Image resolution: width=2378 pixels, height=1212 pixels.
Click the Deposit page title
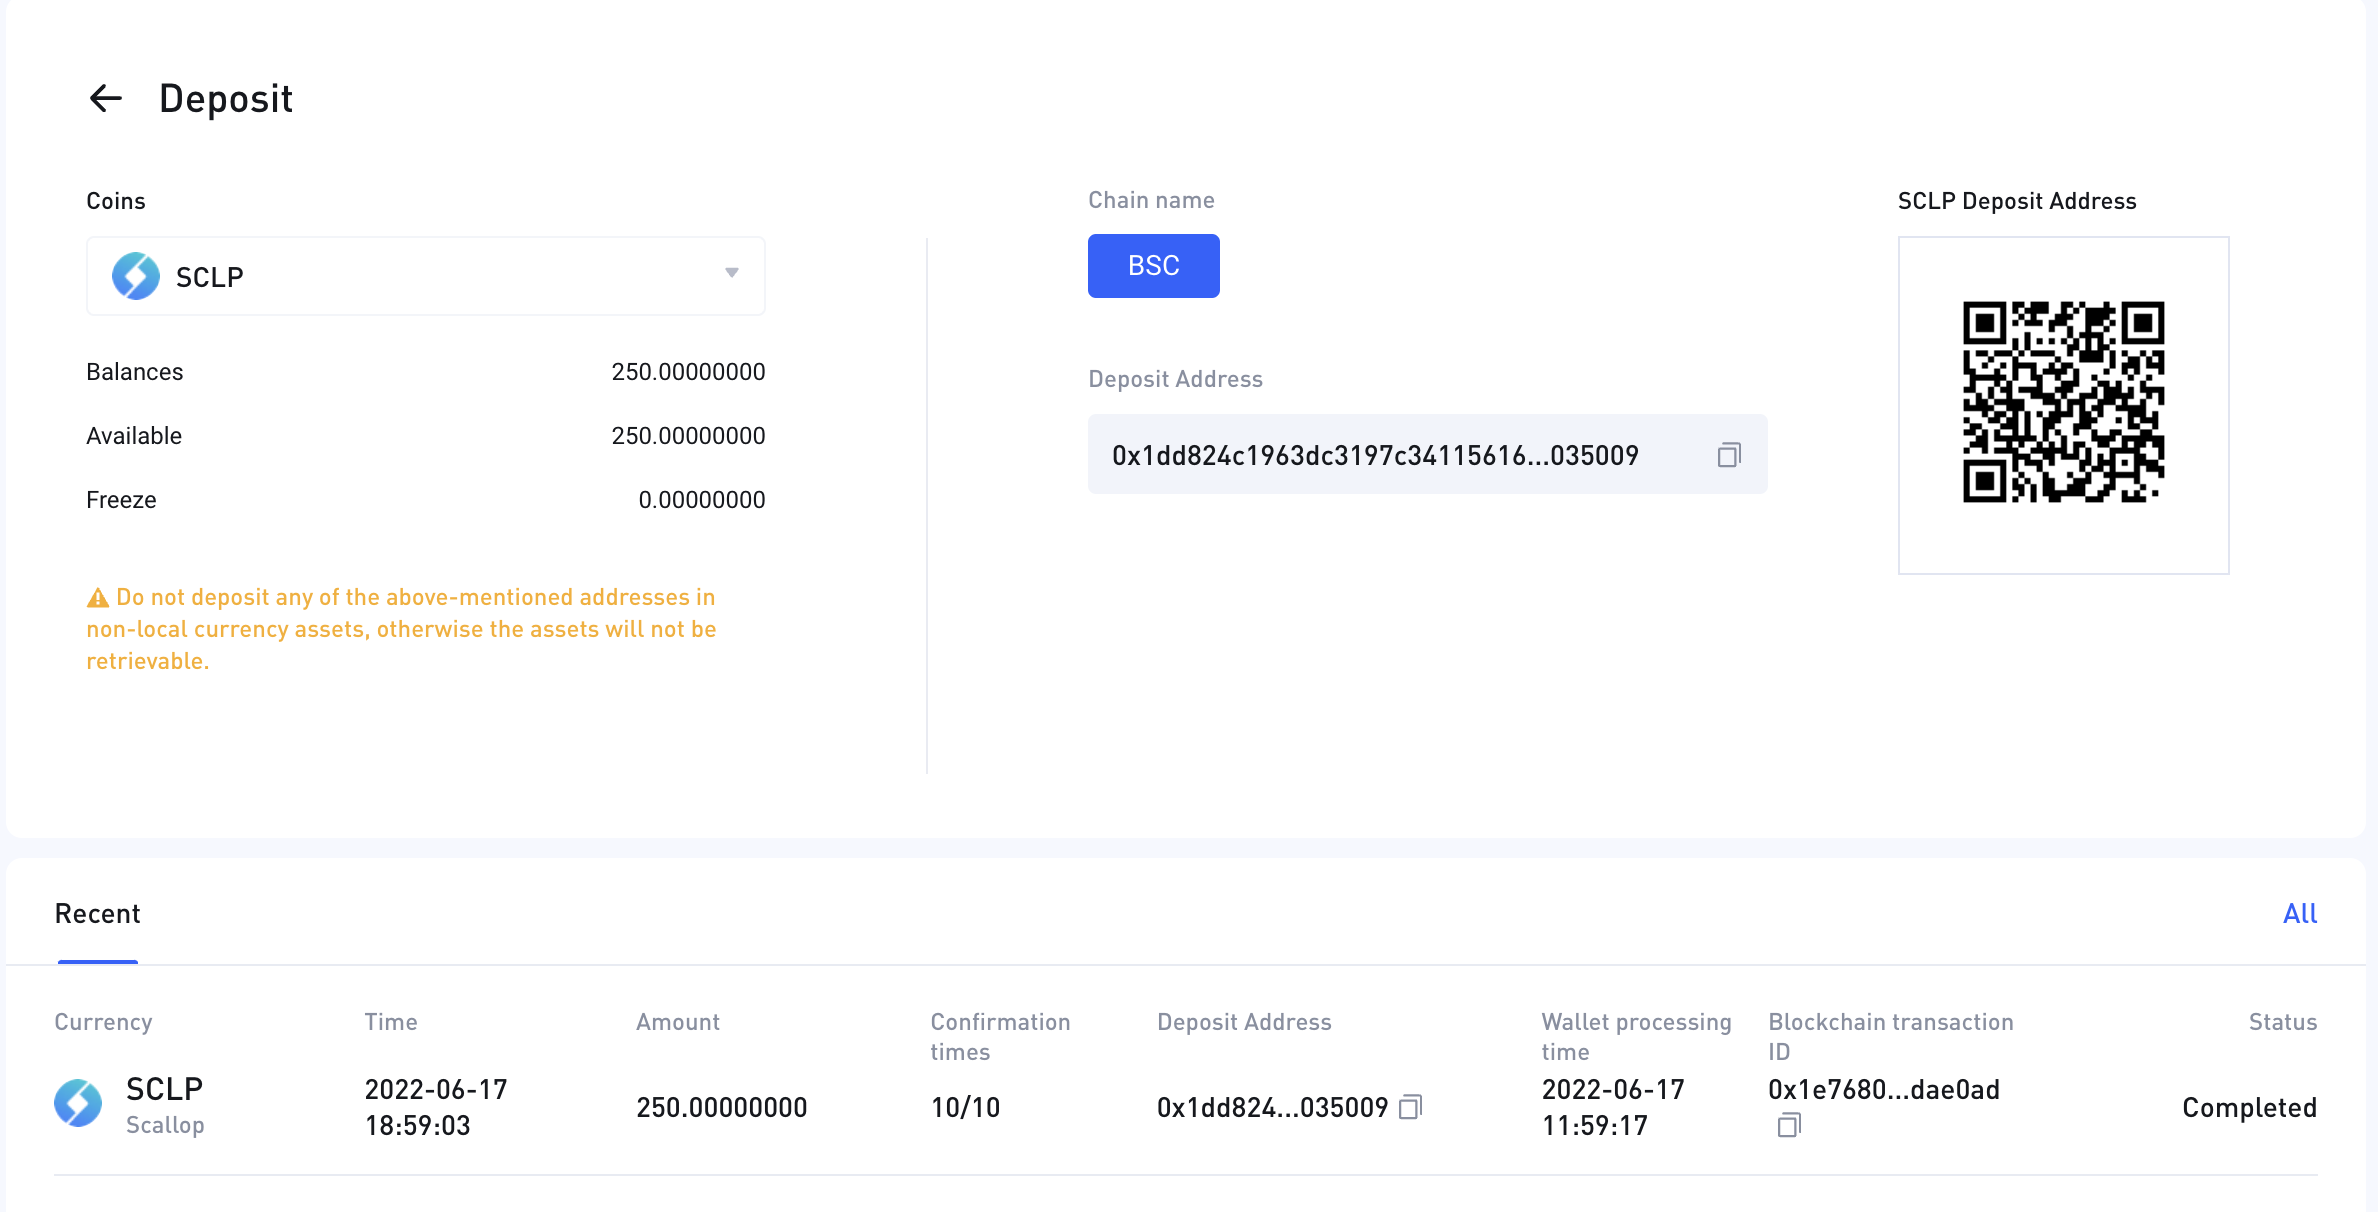coord(226,99)
